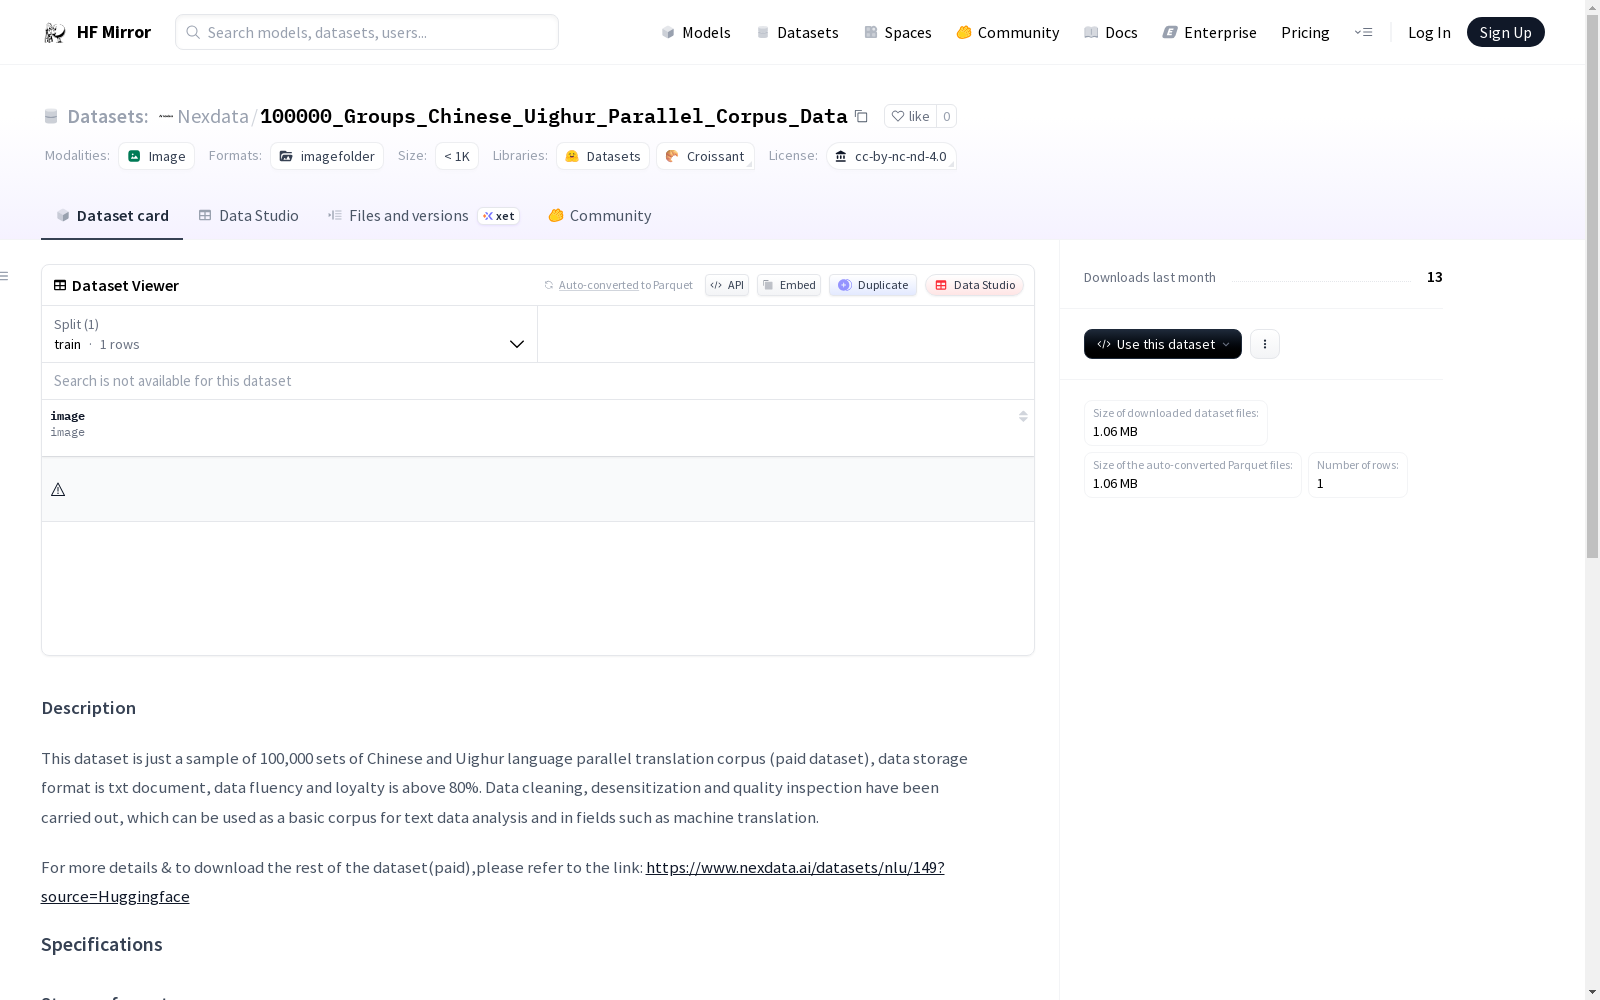Open the Nexdata organization link
Viewport: 1600px width, 1000px height.
point(213,116)
